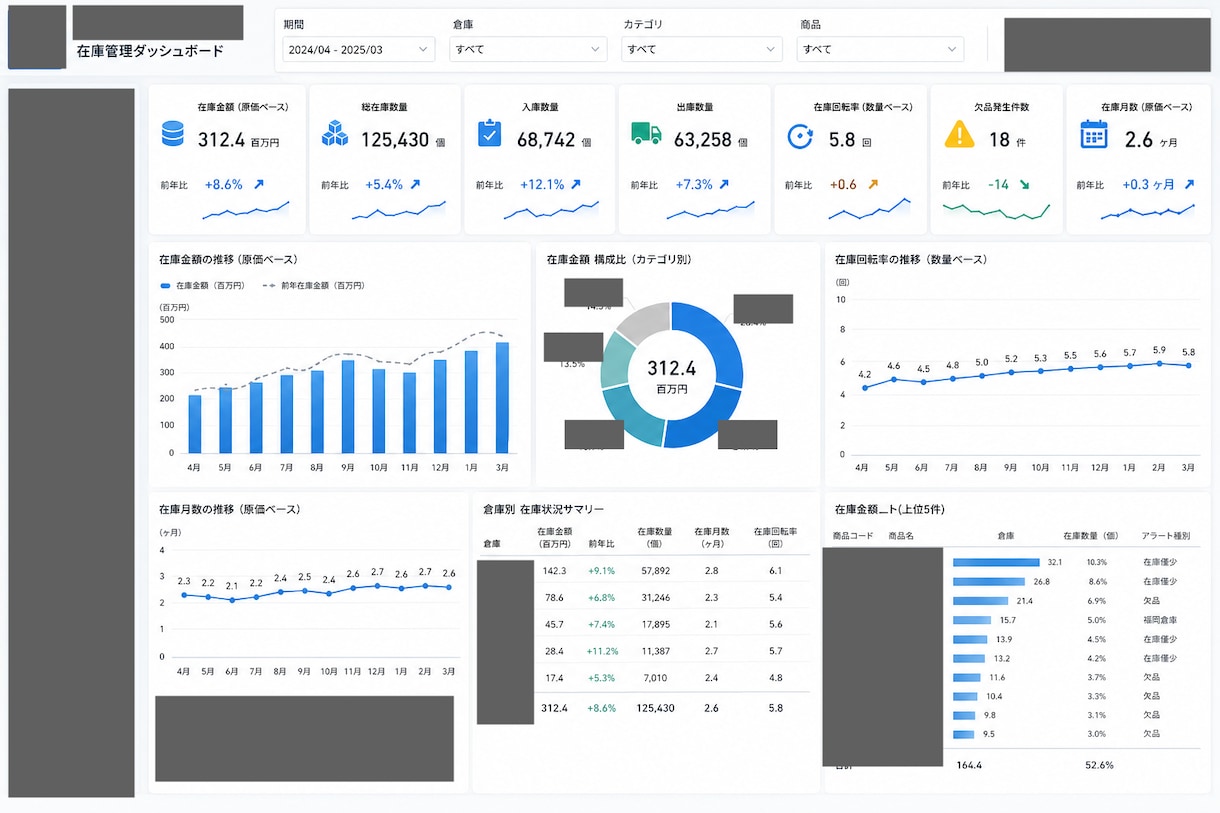The image size is (1220, 813).
Task: Click the 26.8 bar in ranking table
Action: coord(990,582)
